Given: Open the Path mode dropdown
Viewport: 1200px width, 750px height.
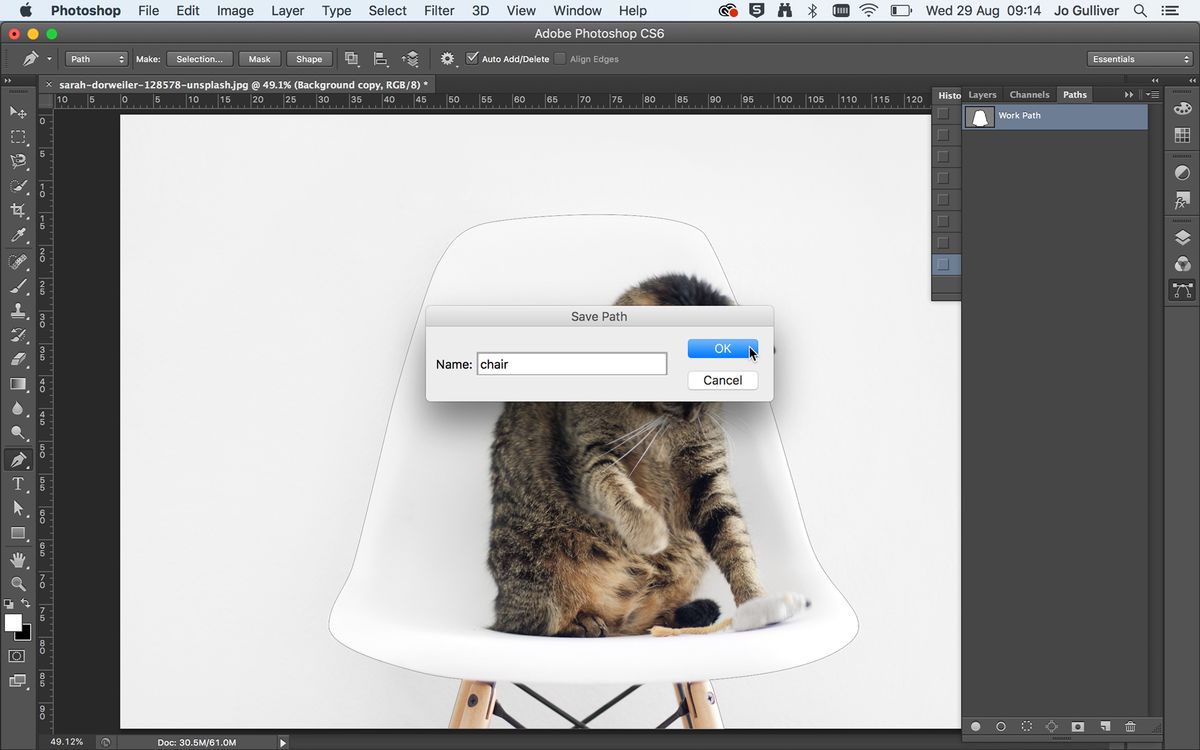Looking at the screenshot, I should [97, 59].
